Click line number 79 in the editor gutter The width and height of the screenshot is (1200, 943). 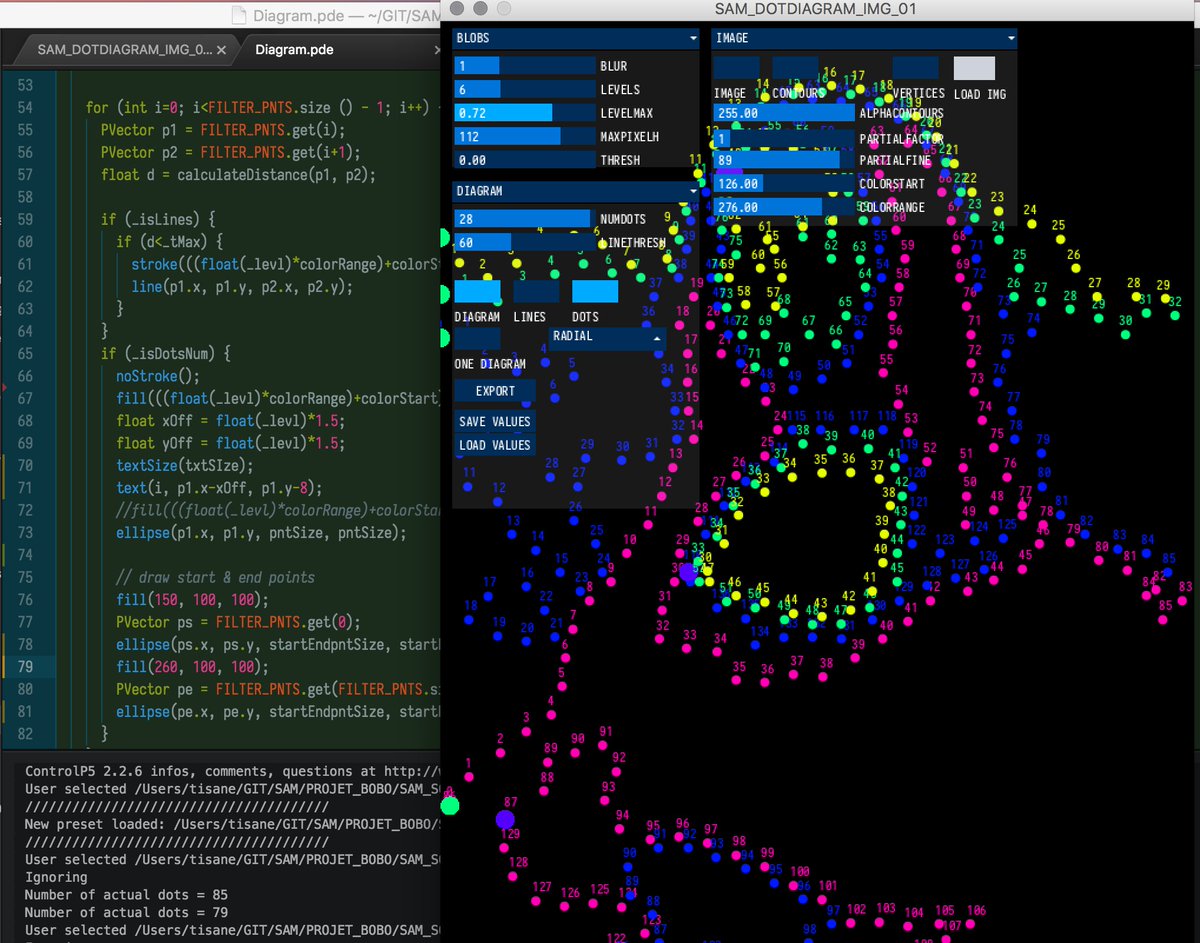click(25, 667)
